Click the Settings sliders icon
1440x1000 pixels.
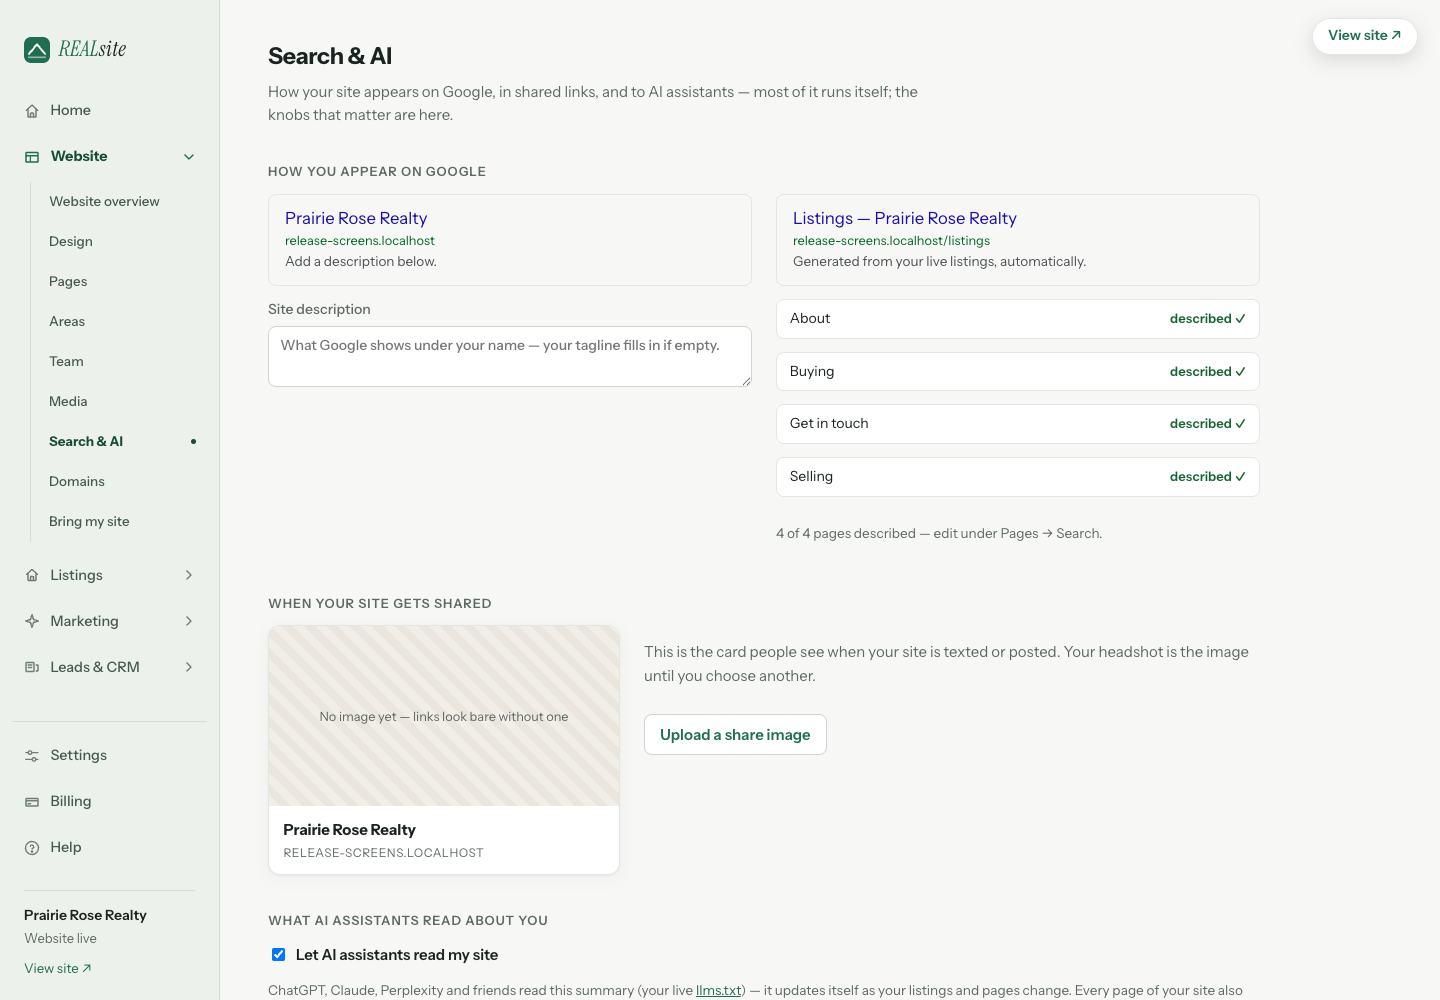pyautogui.click(x=32, y=756)
